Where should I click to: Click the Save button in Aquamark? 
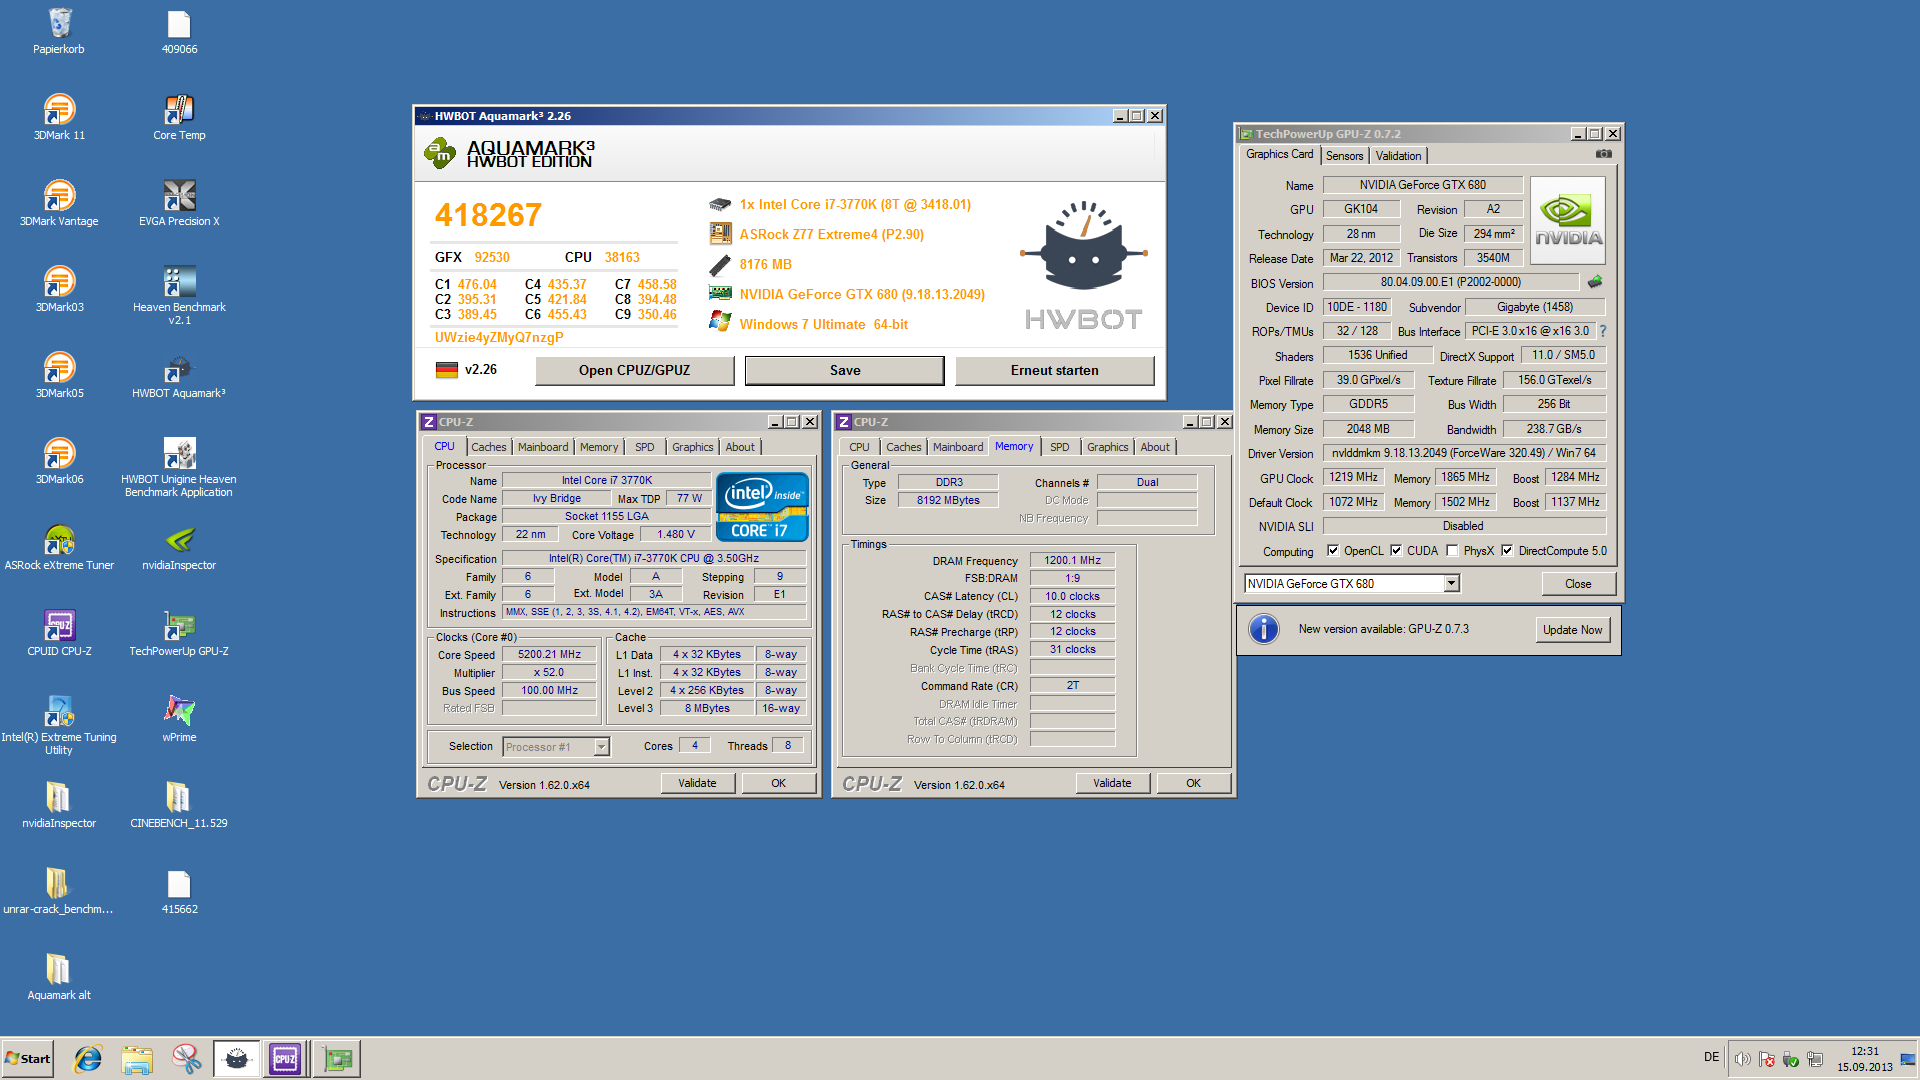coord(844,370)
